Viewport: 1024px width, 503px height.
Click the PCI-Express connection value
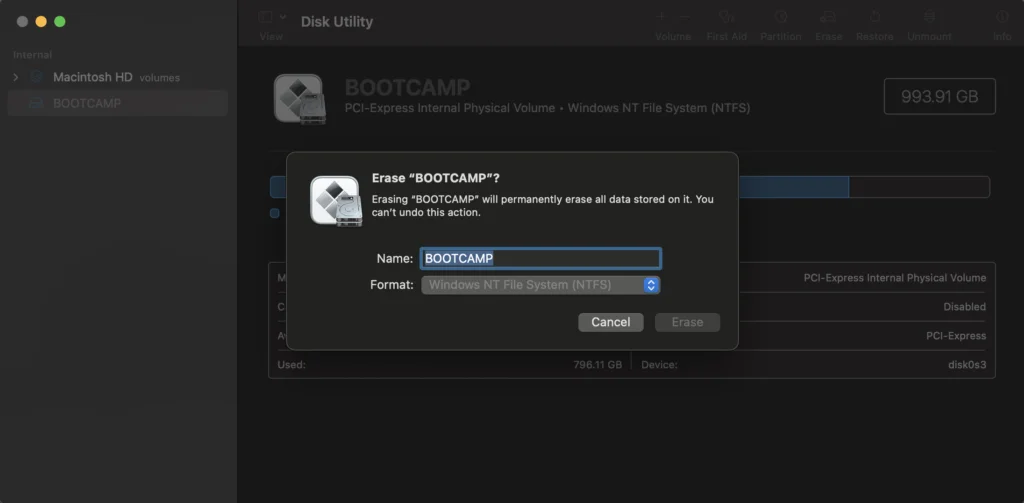956,336
